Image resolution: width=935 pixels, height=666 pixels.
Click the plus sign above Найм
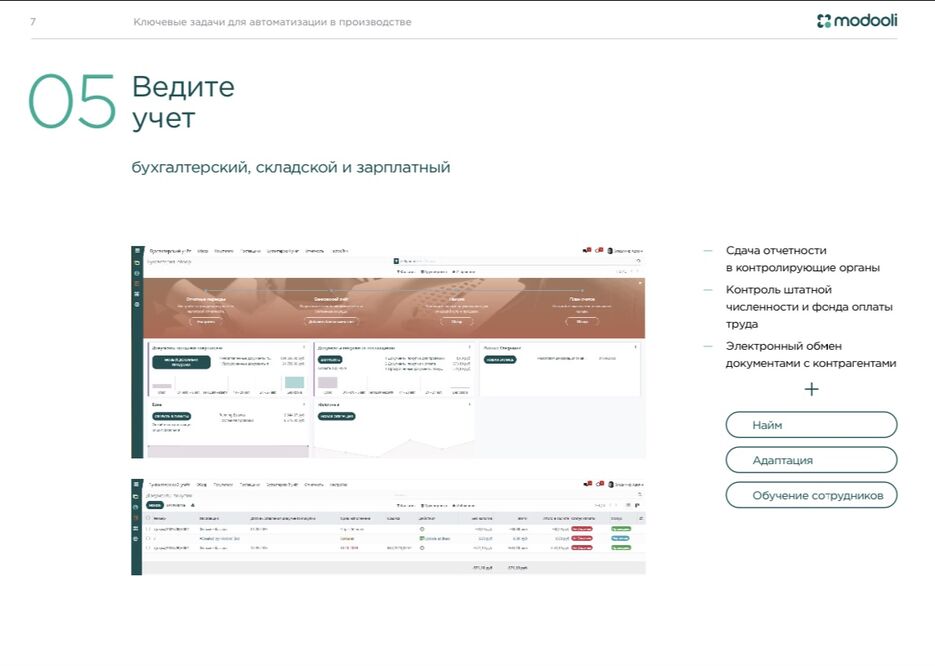click(811, 389)
